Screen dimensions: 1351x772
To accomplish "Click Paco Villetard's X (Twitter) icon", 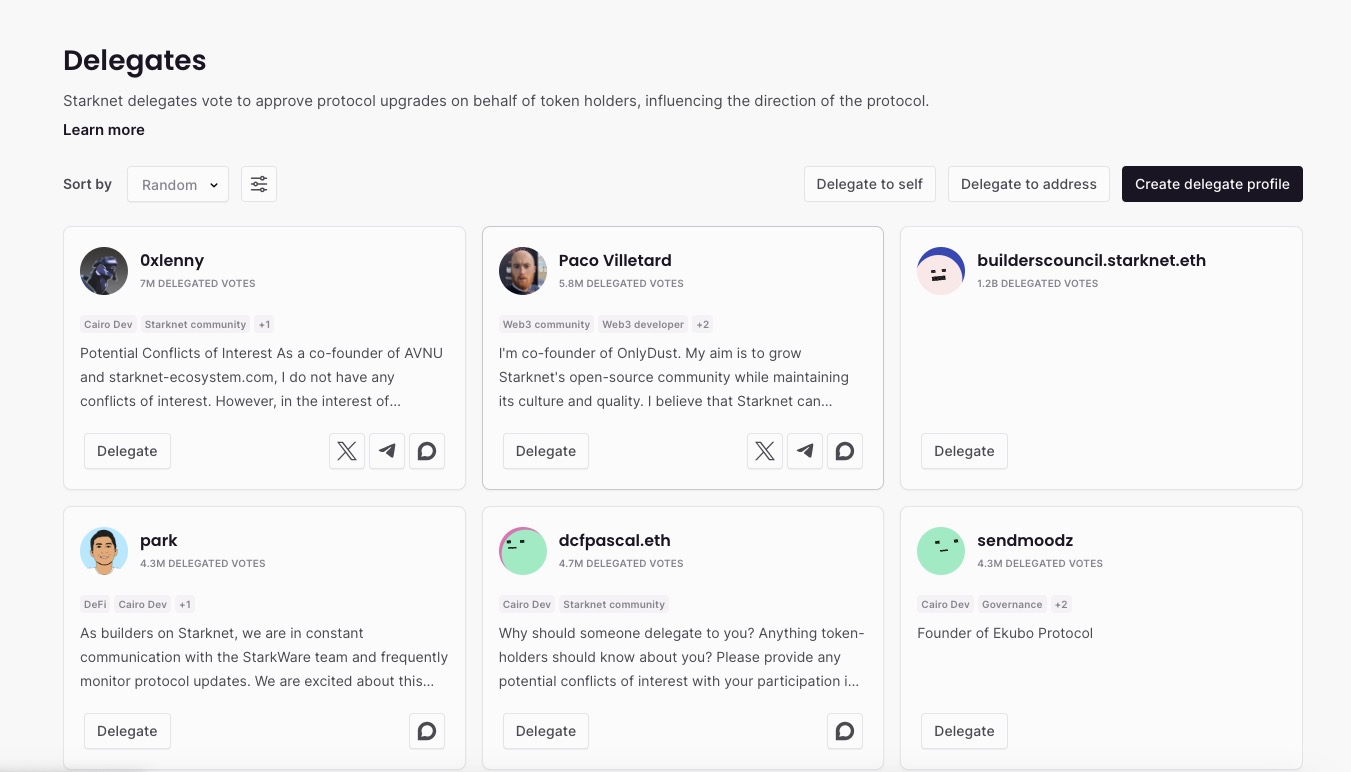I will coord(765,451).
